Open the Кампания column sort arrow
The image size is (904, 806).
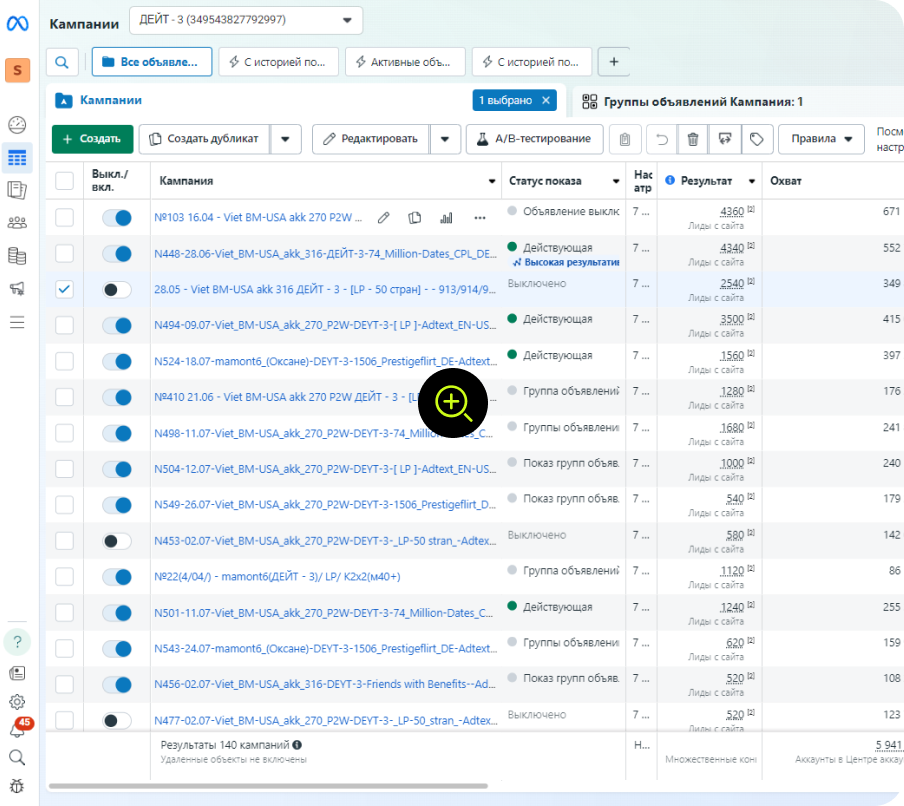(492, 181)
